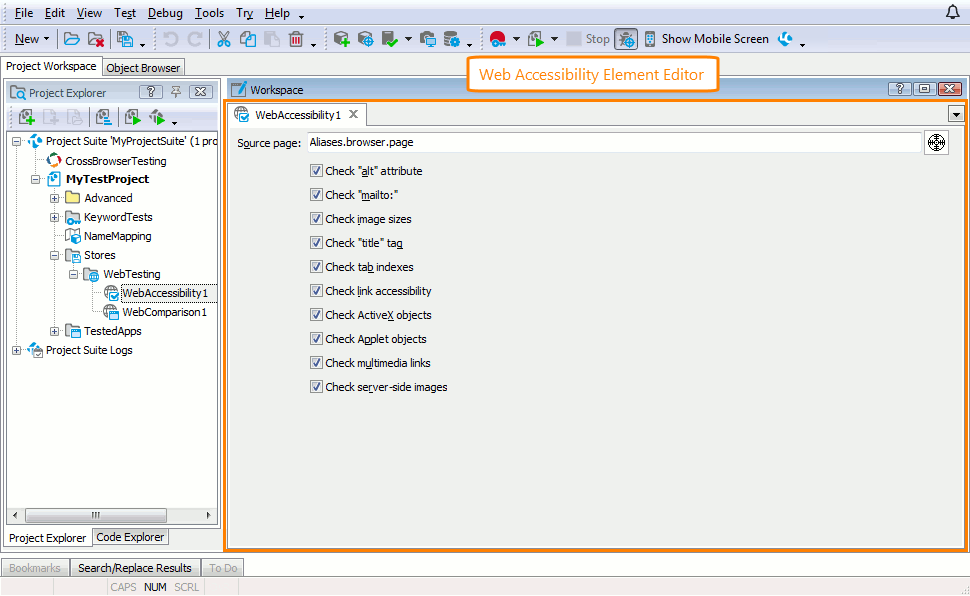The width and height of the screenshot is (970, 596).
Task: Click the blue-lined project item icon in Project Explorer toolbar
Action: (x=103, y=117)
